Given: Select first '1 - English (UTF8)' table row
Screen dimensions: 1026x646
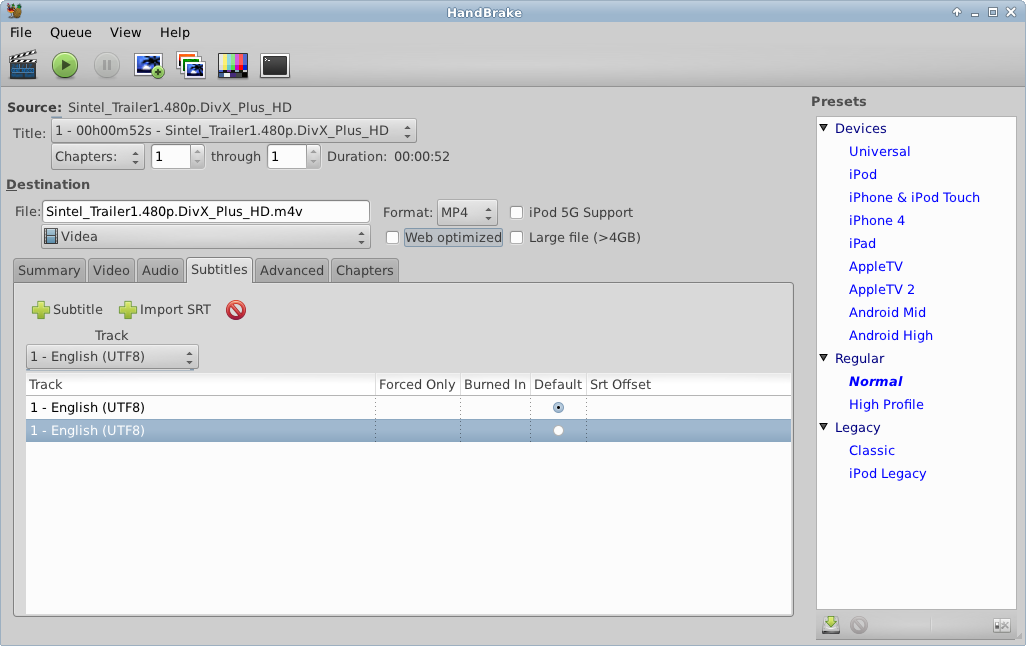Looking at the screenshot, I should 408,407.
